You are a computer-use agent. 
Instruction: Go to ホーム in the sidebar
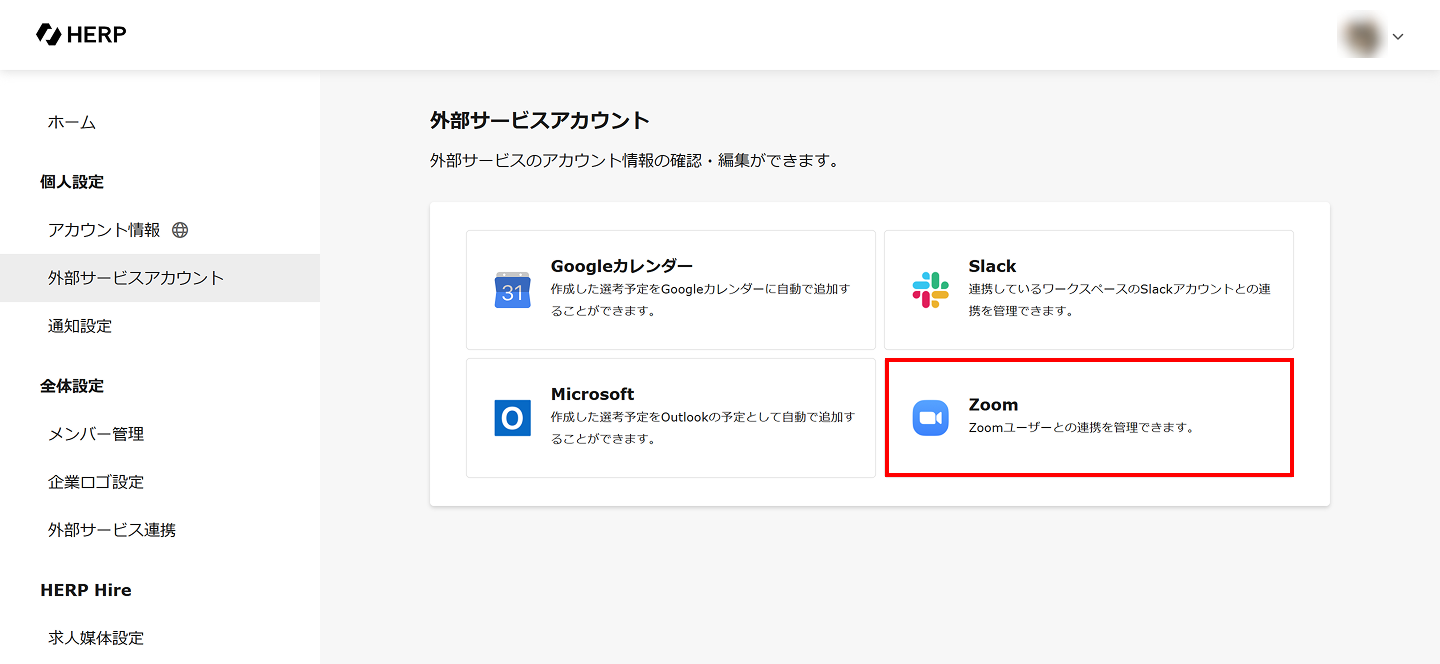72,122
